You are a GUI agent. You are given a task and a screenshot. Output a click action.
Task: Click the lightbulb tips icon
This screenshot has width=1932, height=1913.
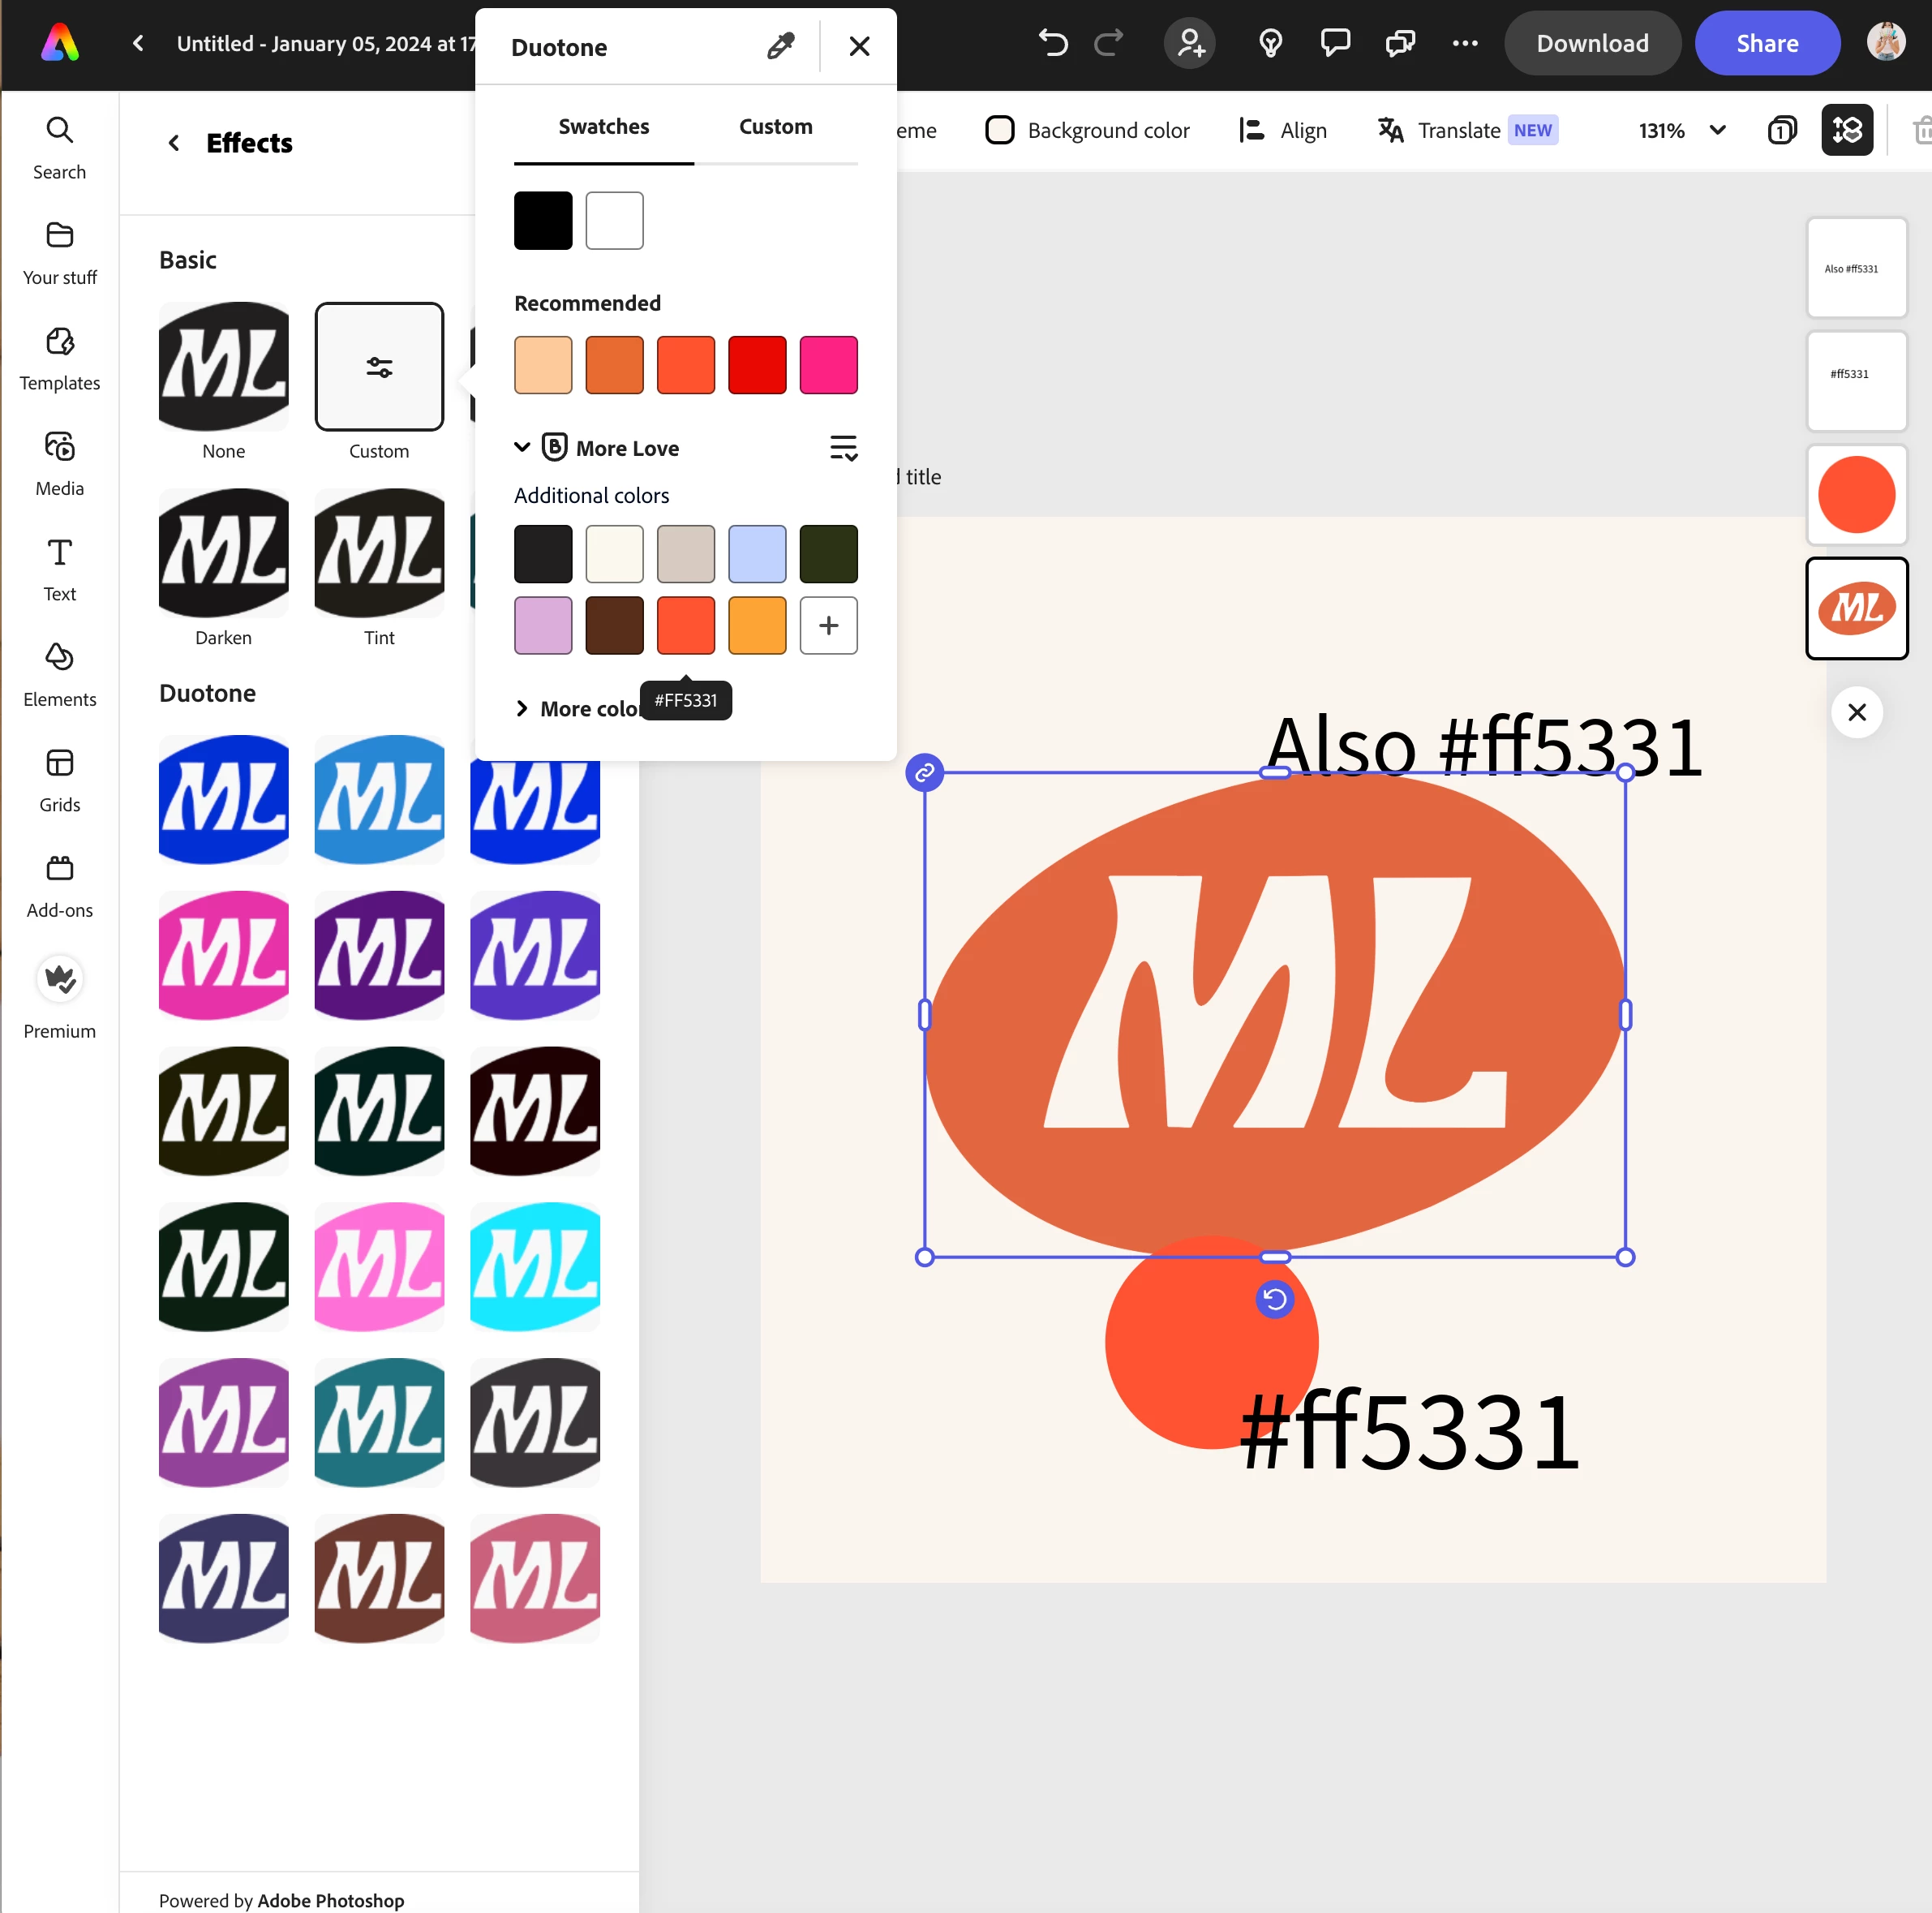coord(1270,43)
